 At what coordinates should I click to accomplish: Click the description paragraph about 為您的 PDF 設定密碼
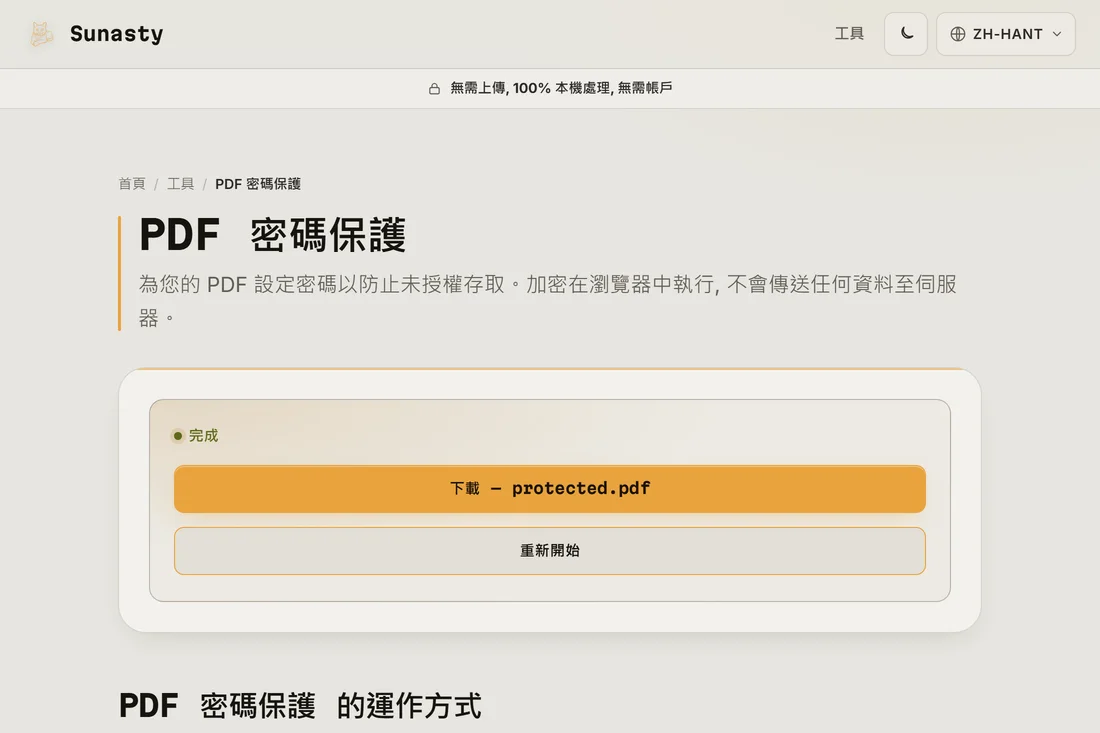pyautogui.click(x=547, y=301)
